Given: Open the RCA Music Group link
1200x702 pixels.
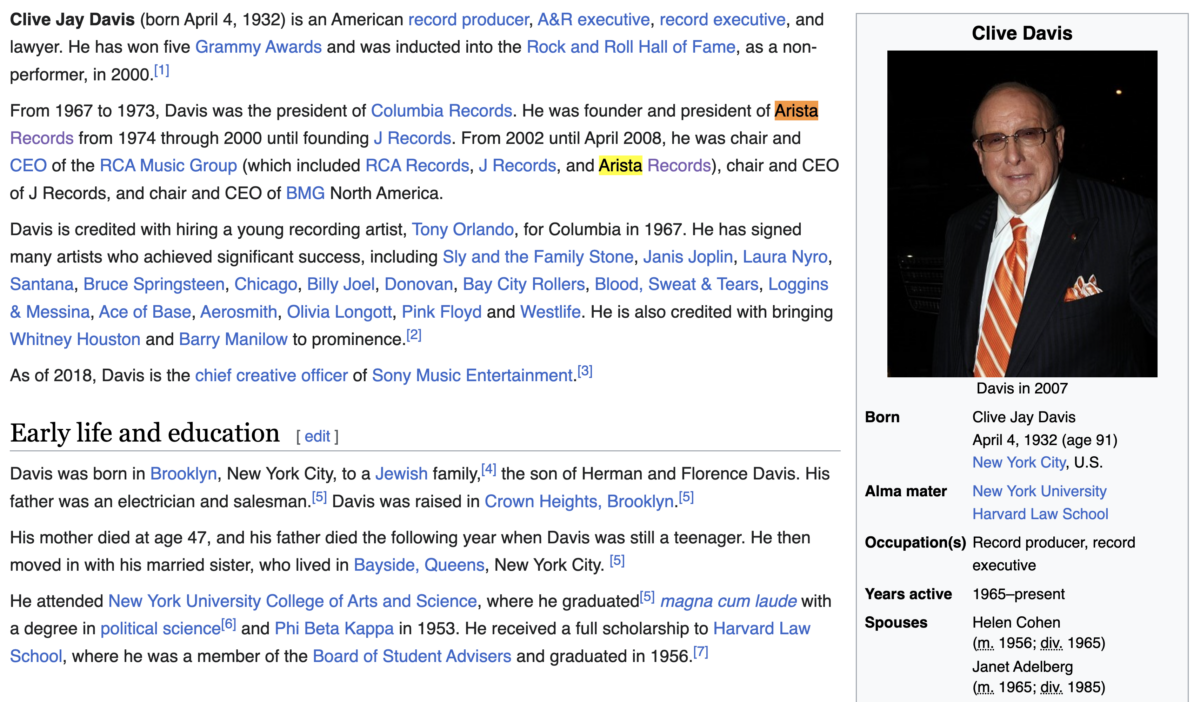Looking at the screenshot, I should tap(168, 165).
